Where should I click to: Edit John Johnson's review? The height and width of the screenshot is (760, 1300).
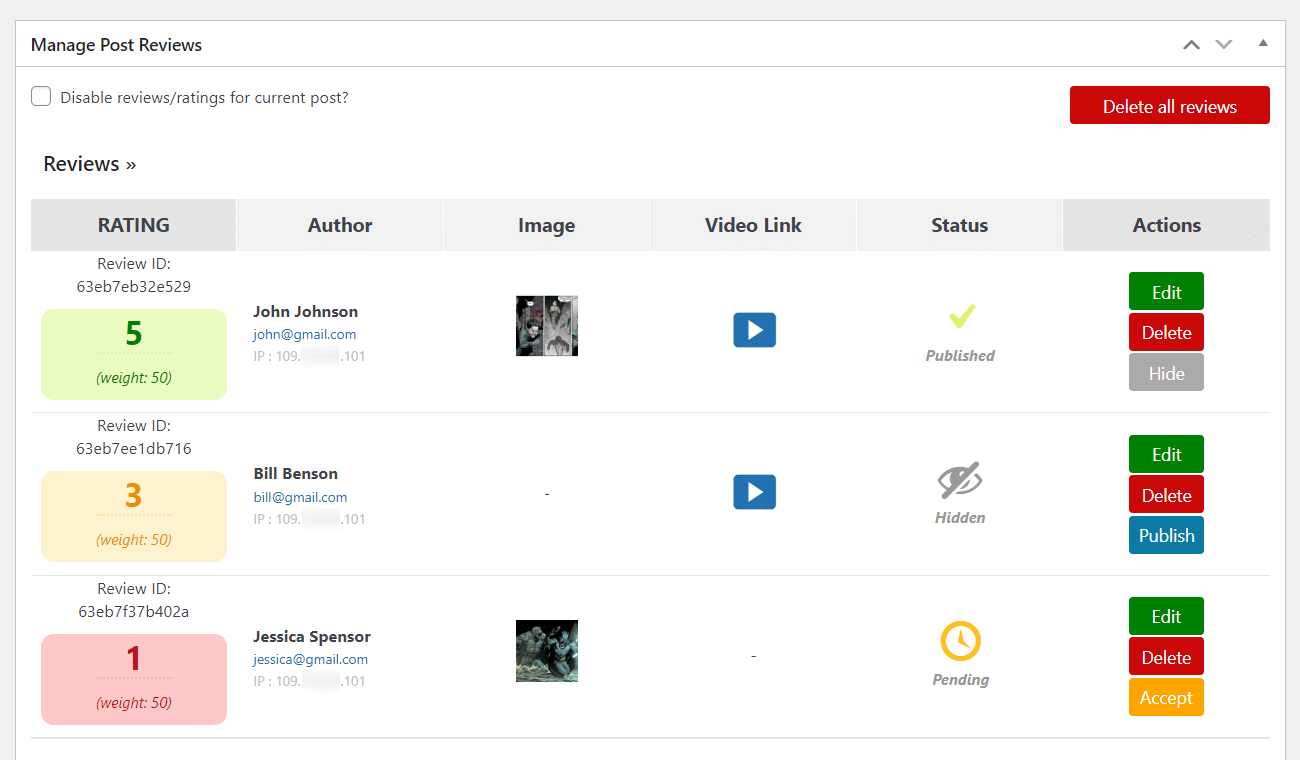click(1166, 292)
